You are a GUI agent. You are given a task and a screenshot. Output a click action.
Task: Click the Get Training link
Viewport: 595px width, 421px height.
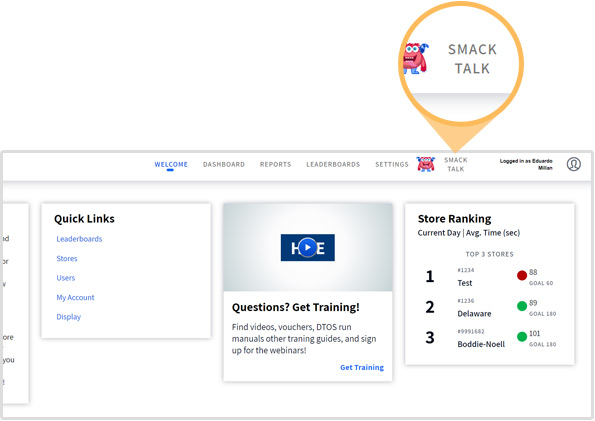362,367
